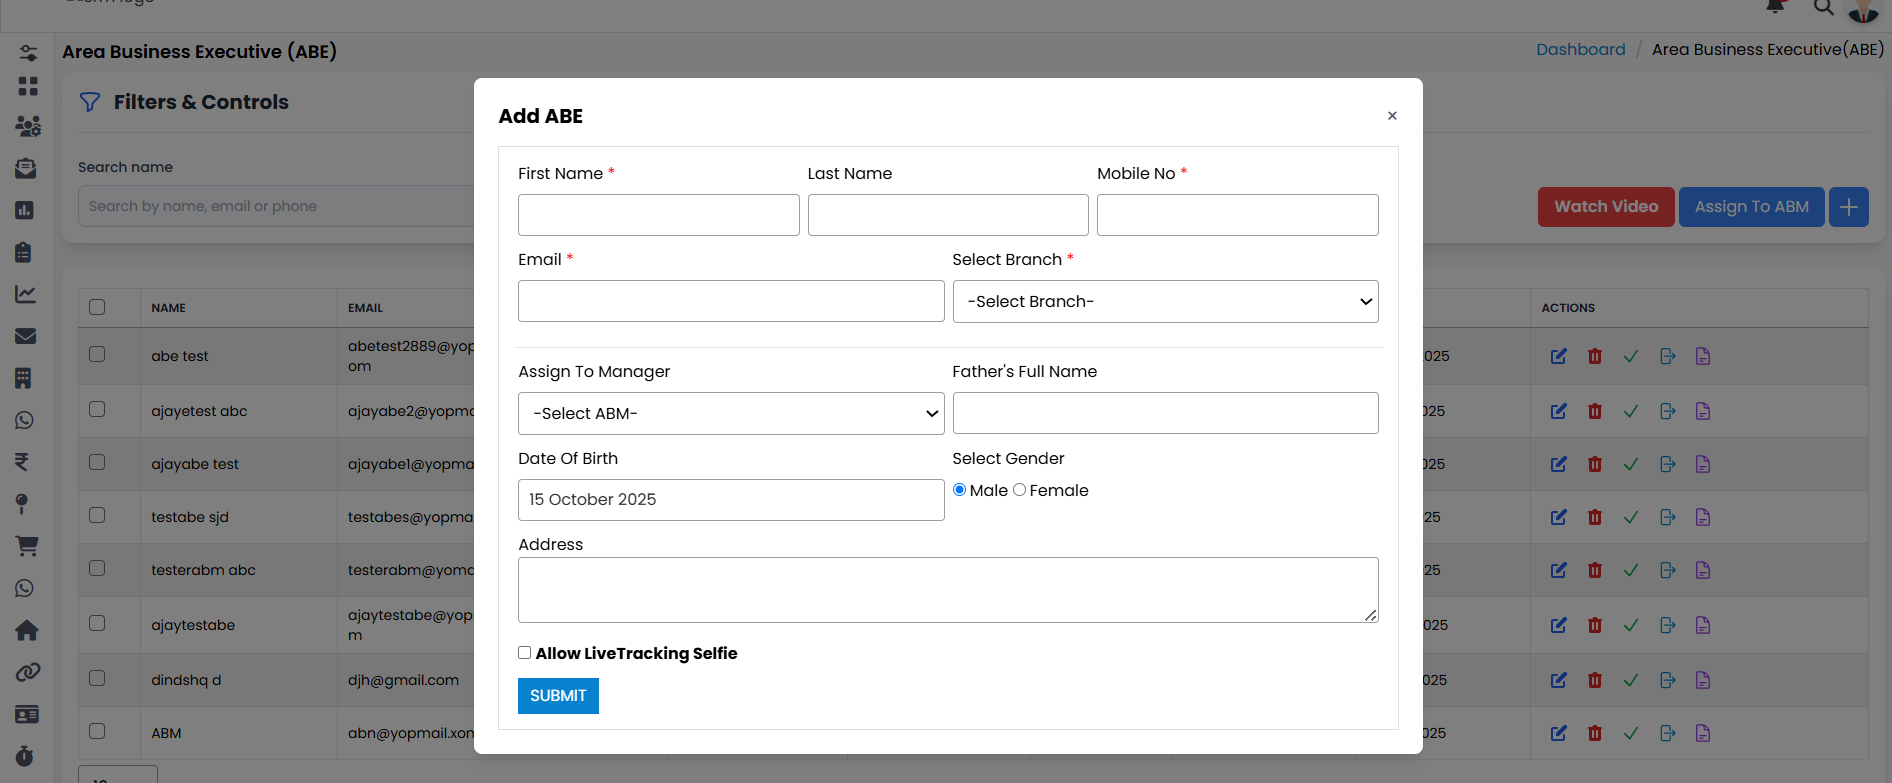Click the document icon for dindshq d row

(x=1702, y=680)
